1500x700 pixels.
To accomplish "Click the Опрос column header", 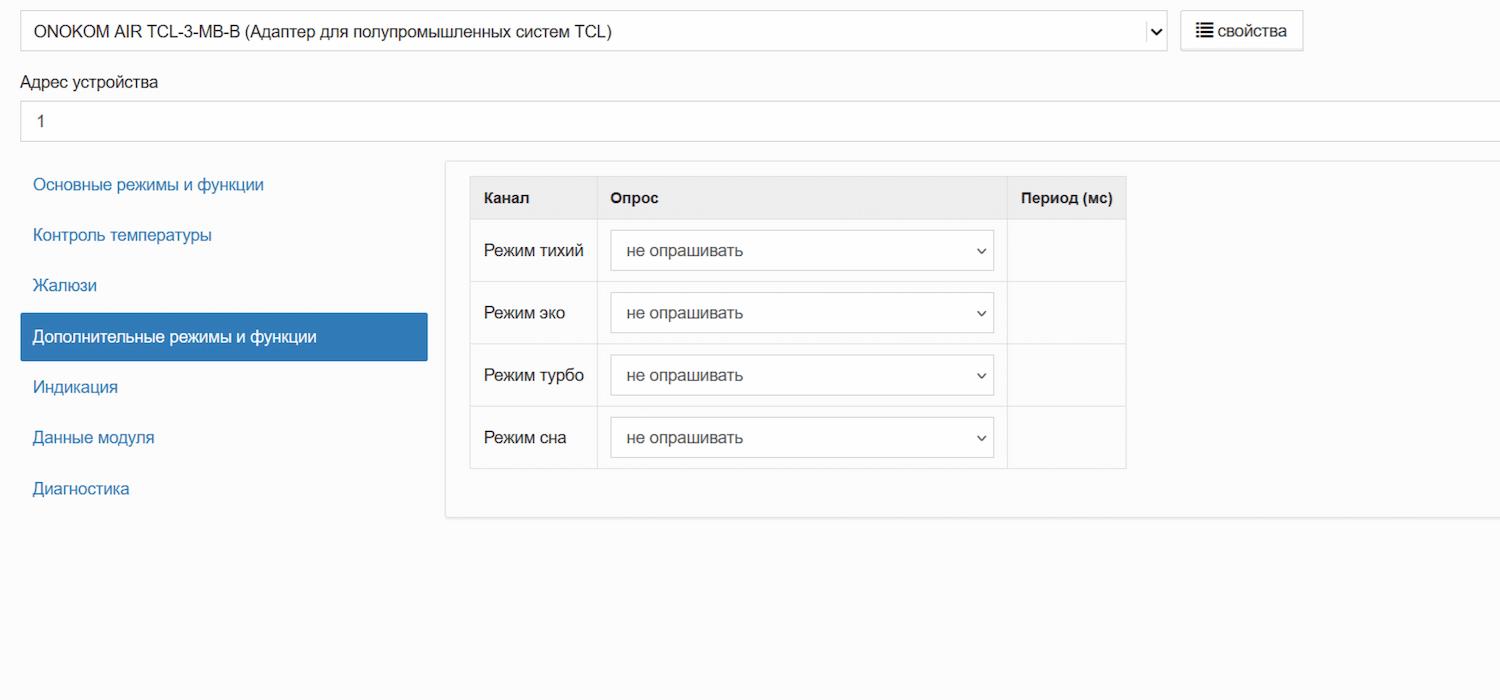I will pos(635,198).
